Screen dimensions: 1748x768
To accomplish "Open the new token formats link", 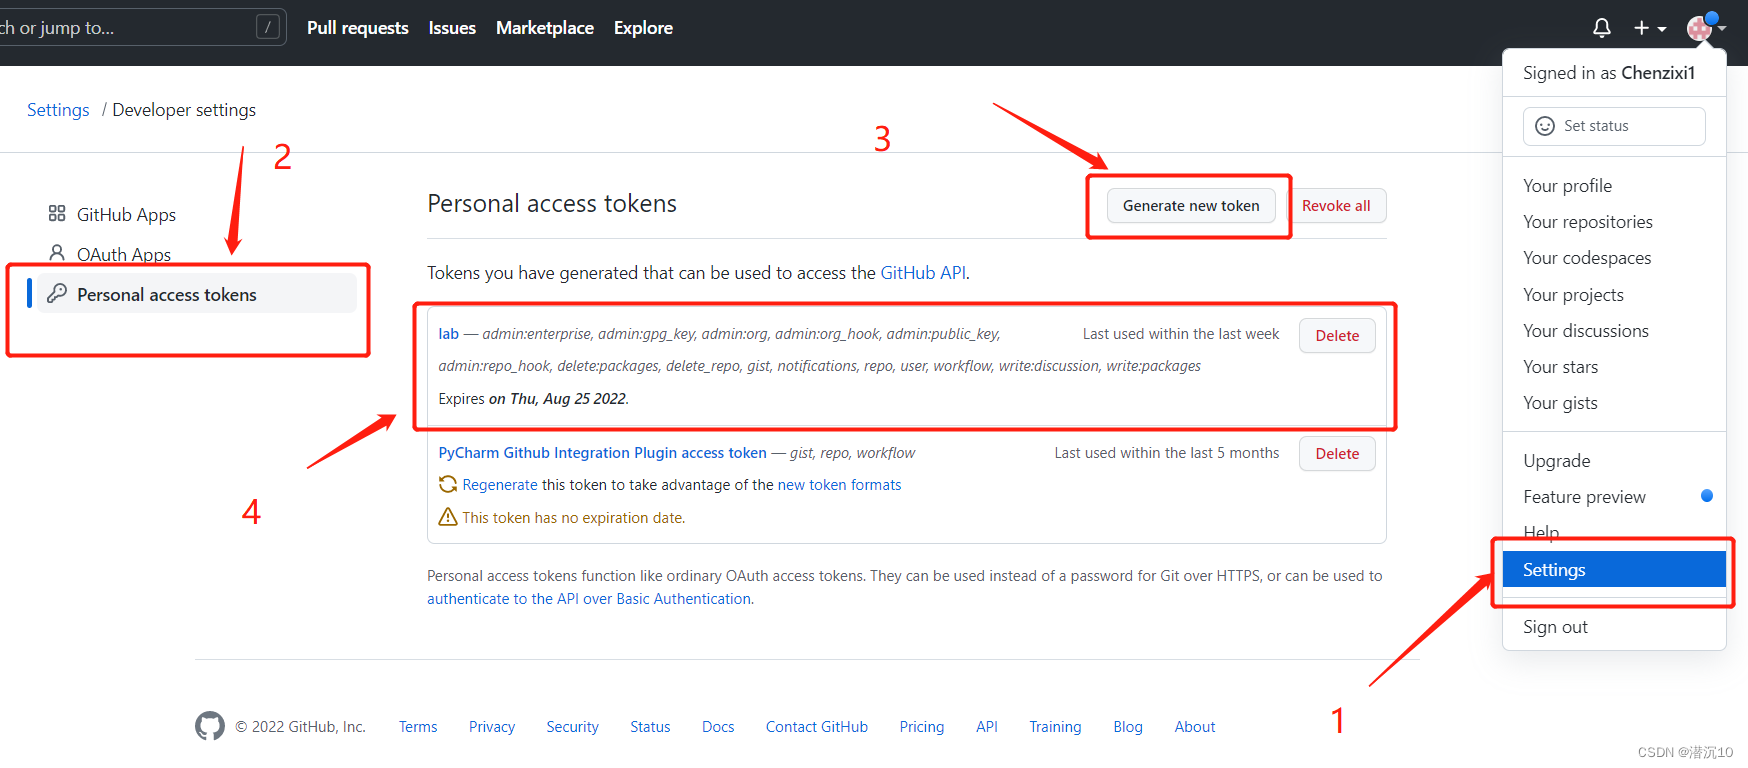I will [x=839, y=485].
